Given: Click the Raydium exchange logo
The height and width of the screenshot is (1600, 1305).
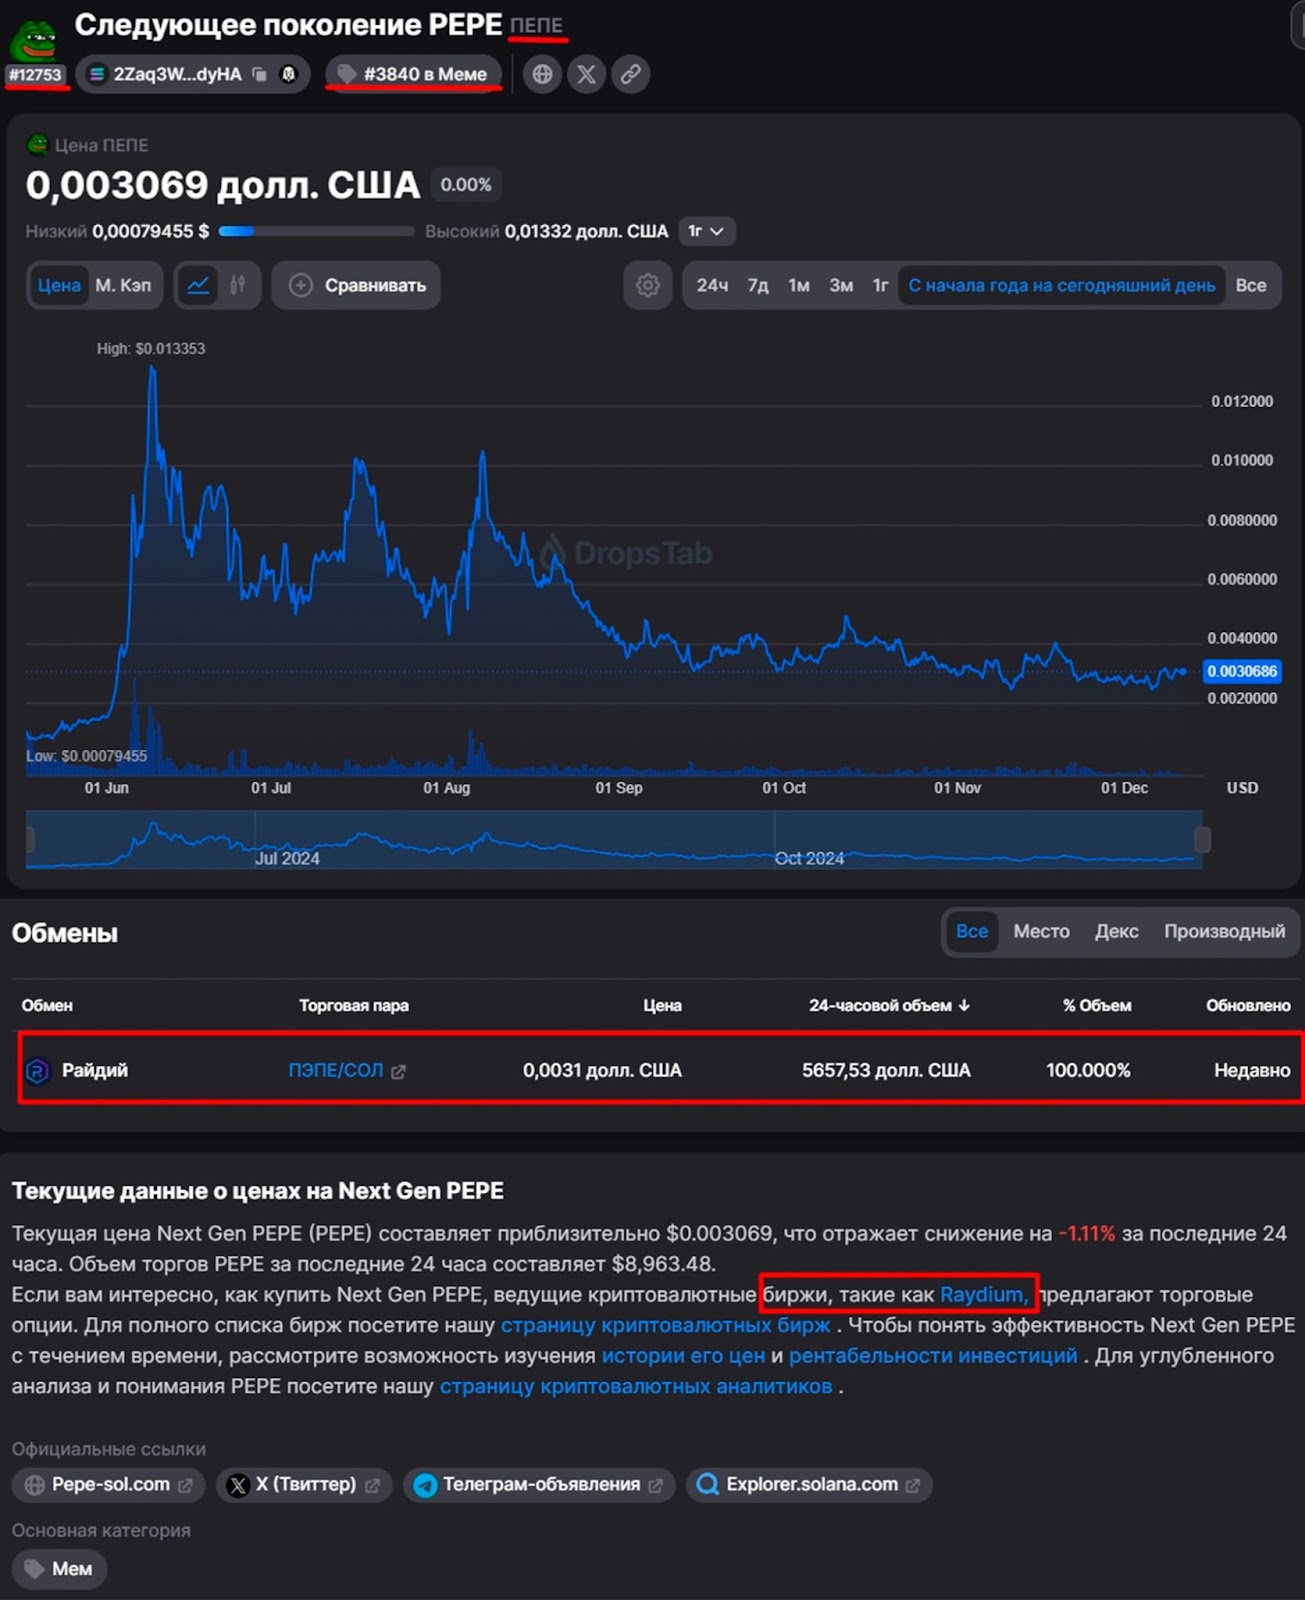Looking at the screenshot, I should [37, 1071].
